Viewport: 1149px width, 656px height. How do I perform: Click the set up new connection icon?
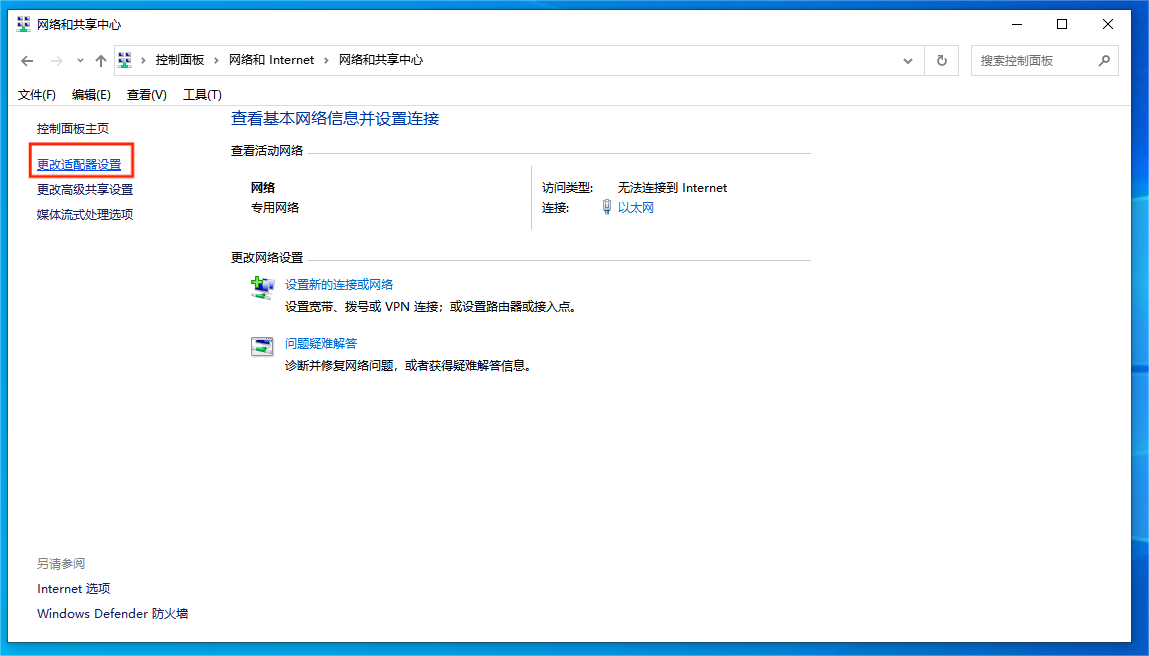coord(262,288)
